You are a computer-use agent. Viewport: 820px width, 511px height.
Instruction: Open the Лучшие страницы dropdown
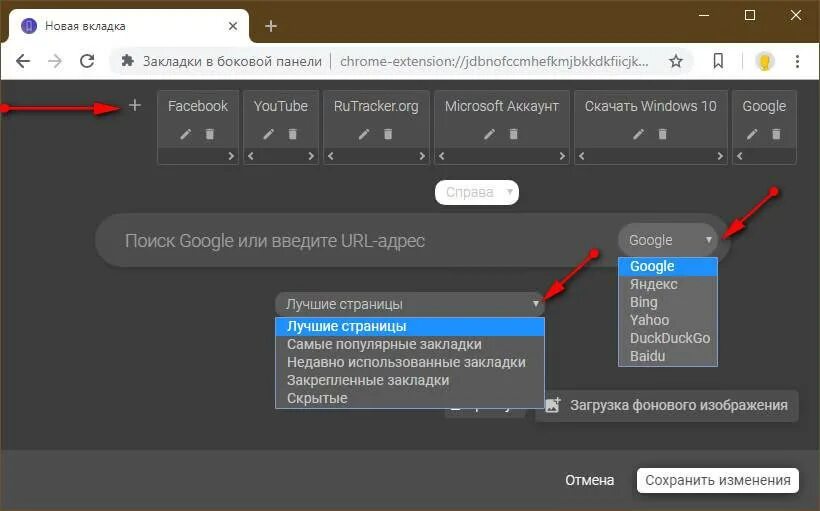pos(410,304)
